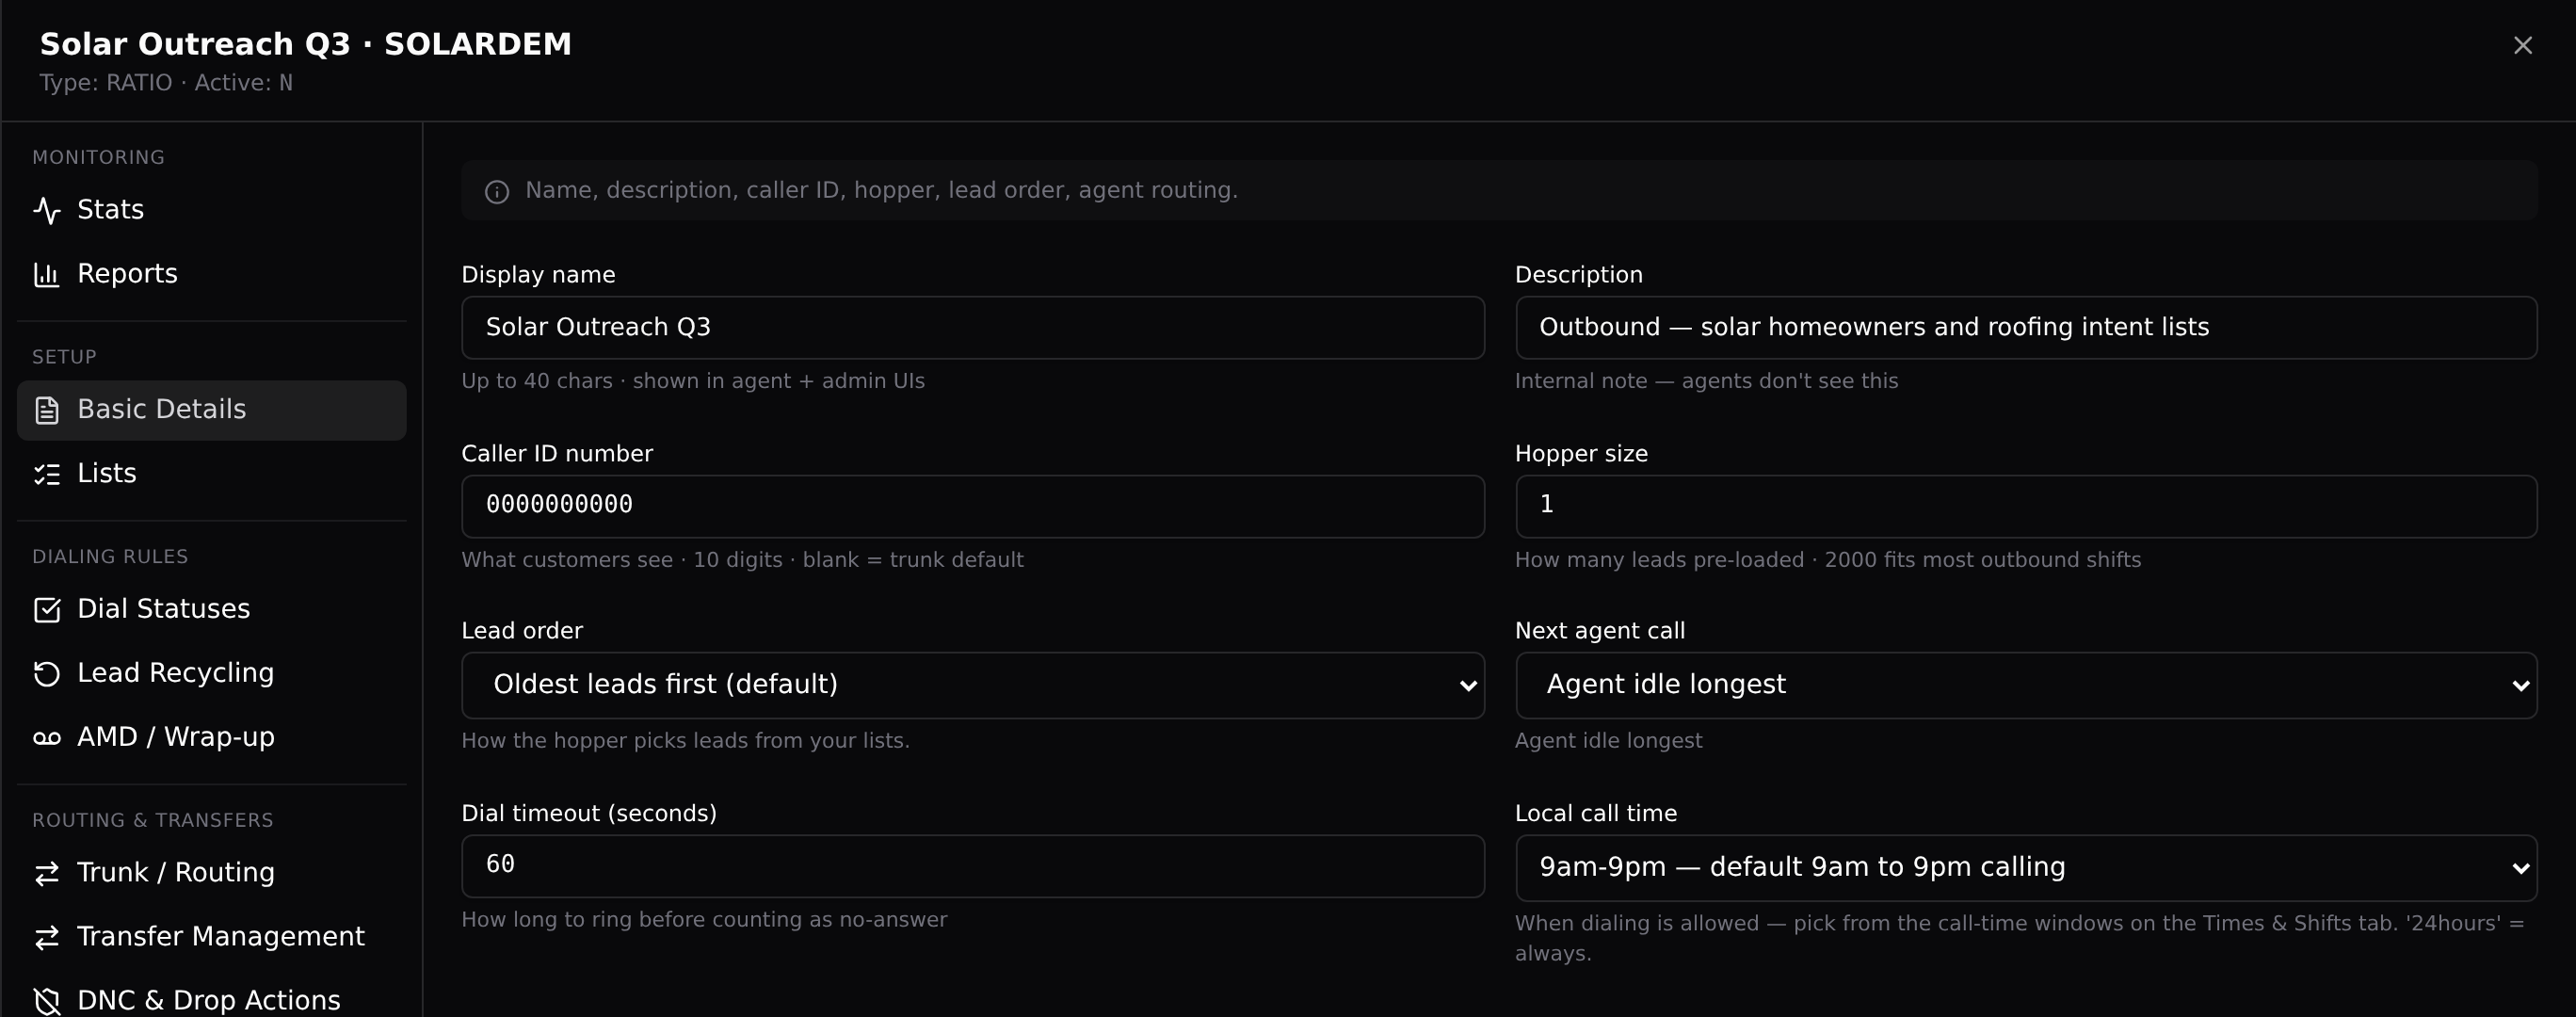Click into the Description field
Screen dimensions: 2576x1017
[2026, 328]
